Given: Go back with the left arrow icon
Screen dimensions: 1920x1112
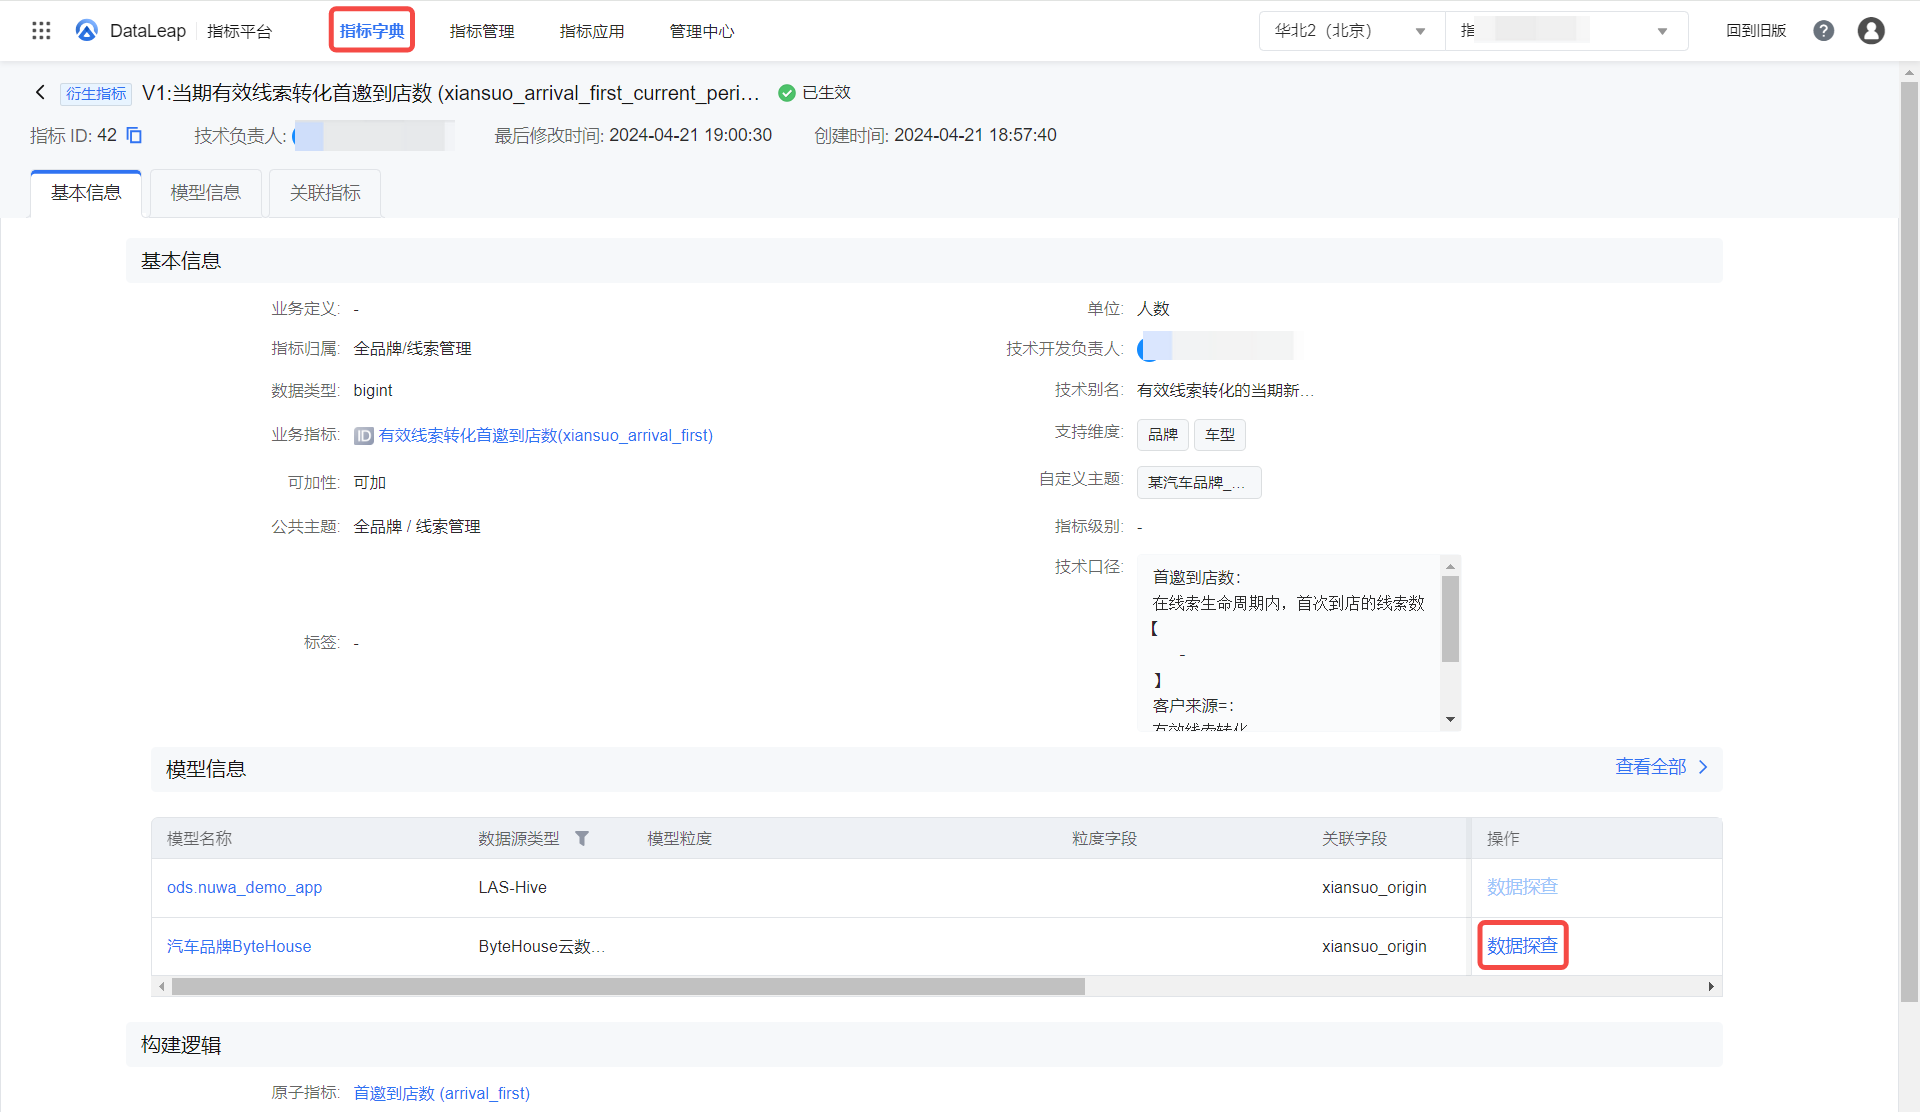Looking at the screenshot, I should tap(40, 92).
